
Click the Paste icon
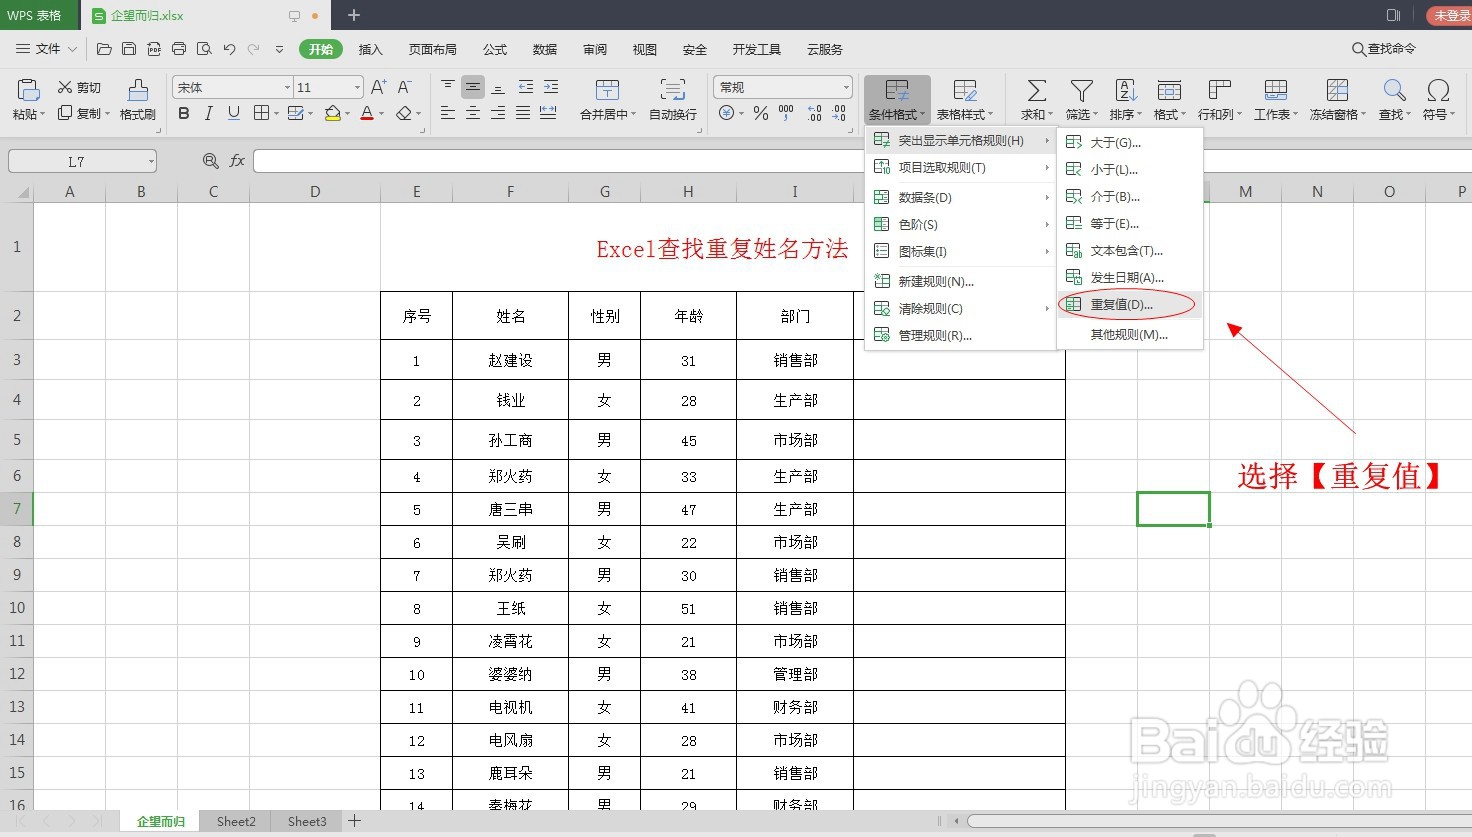26,91
